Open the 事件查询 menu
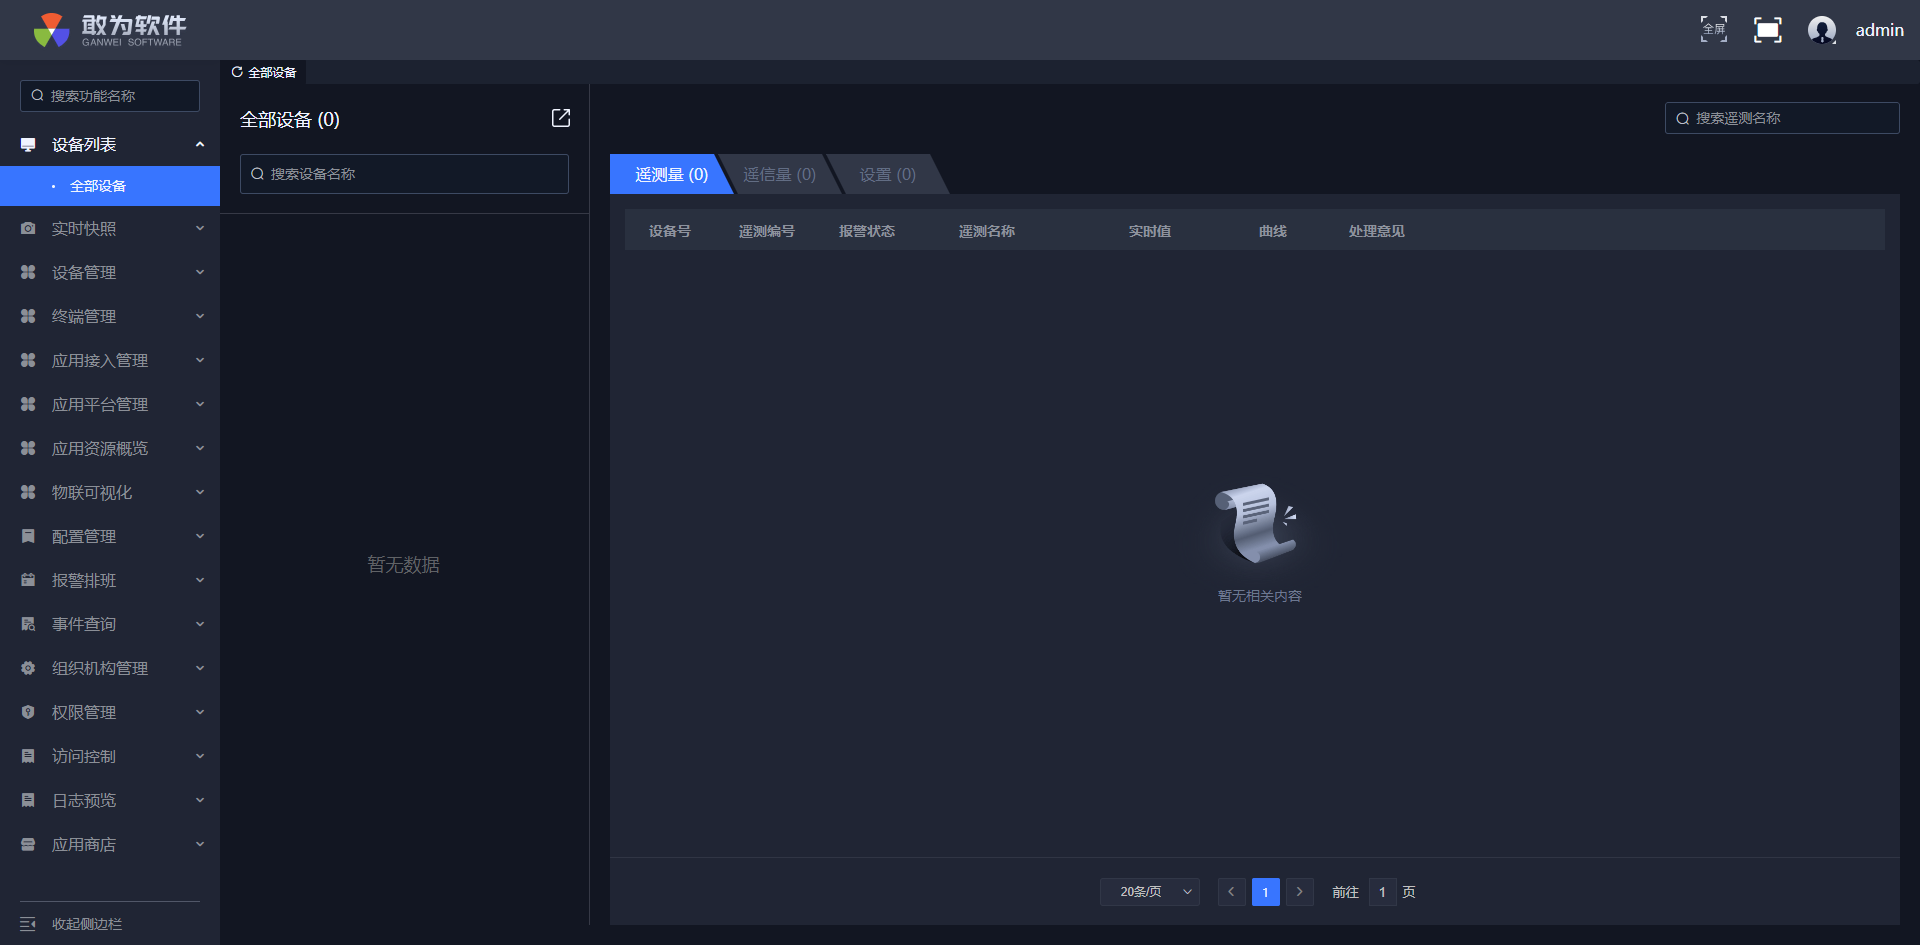 point(110,625)
